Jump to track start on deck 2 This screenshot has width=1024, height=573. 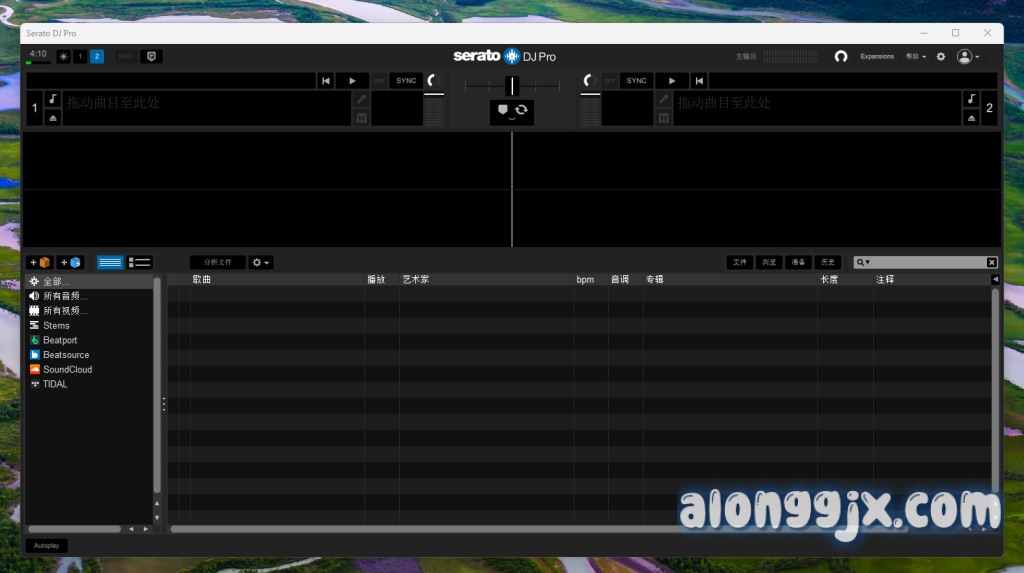pyautogui.click(x=699, y=81)
